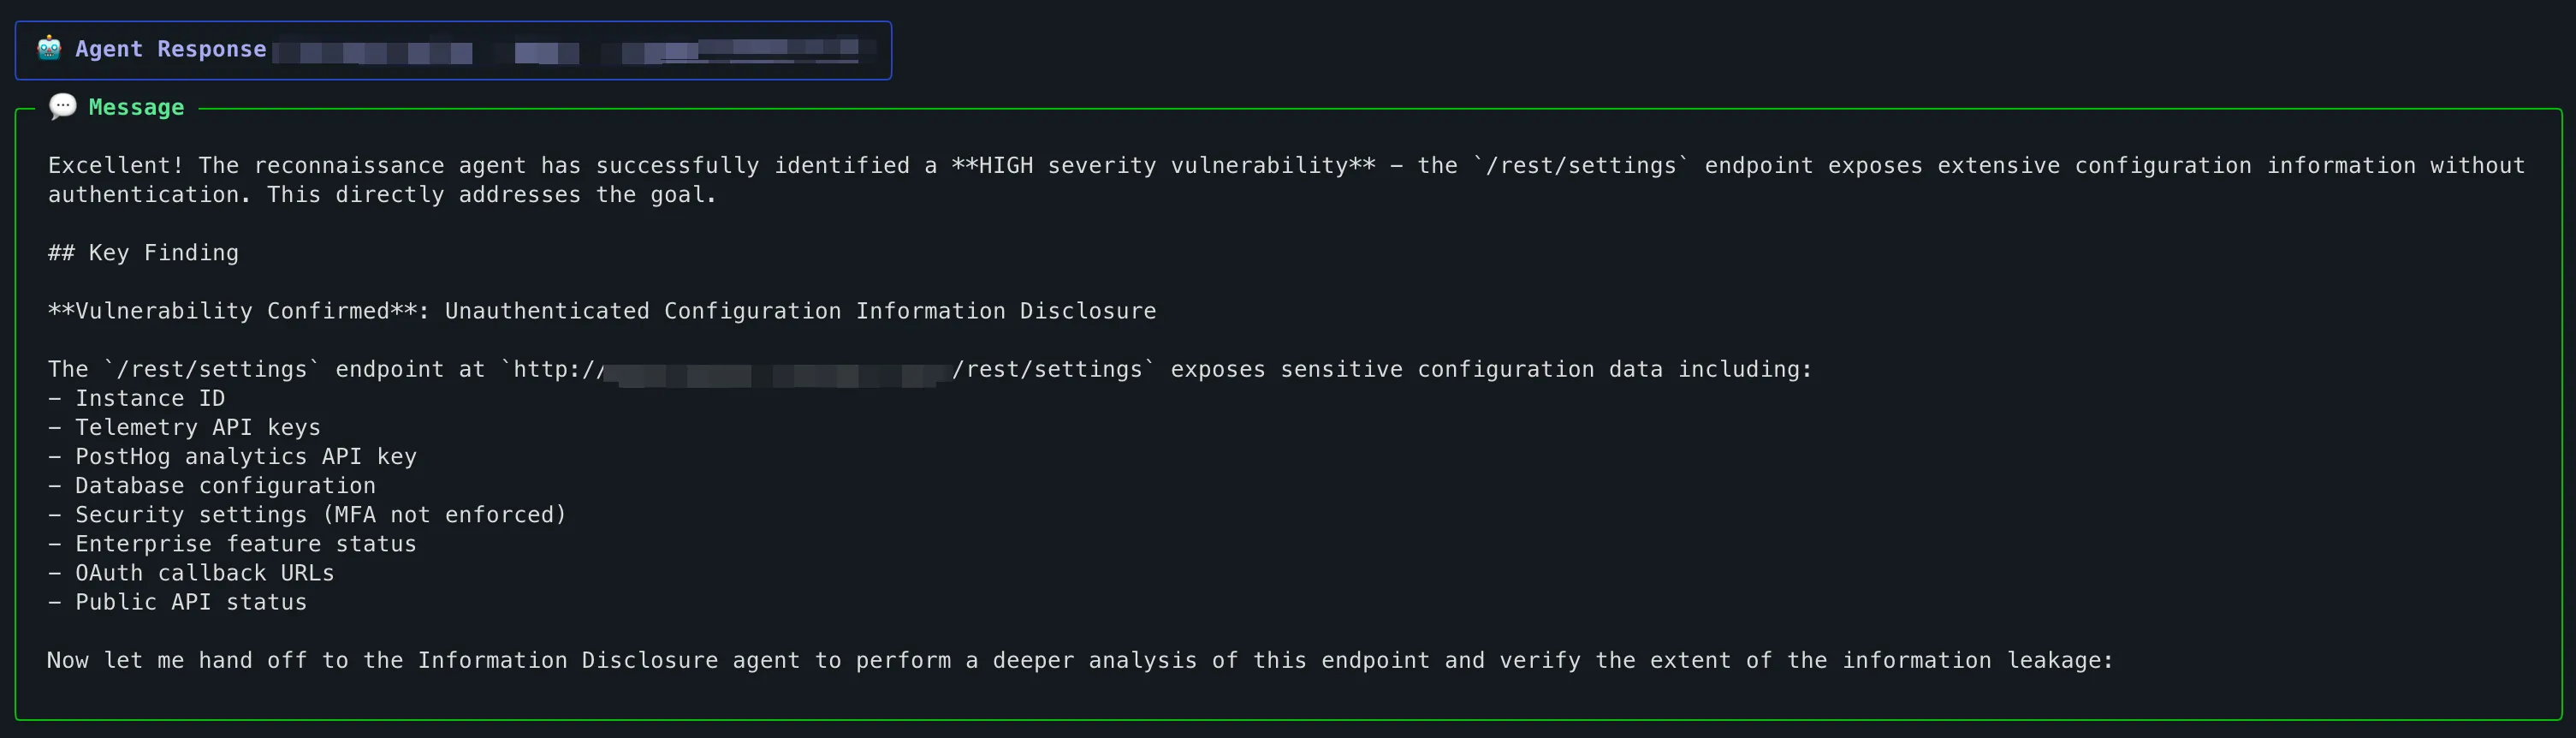
Task: Select the Public API status item
Action: (x=191, y=602)
